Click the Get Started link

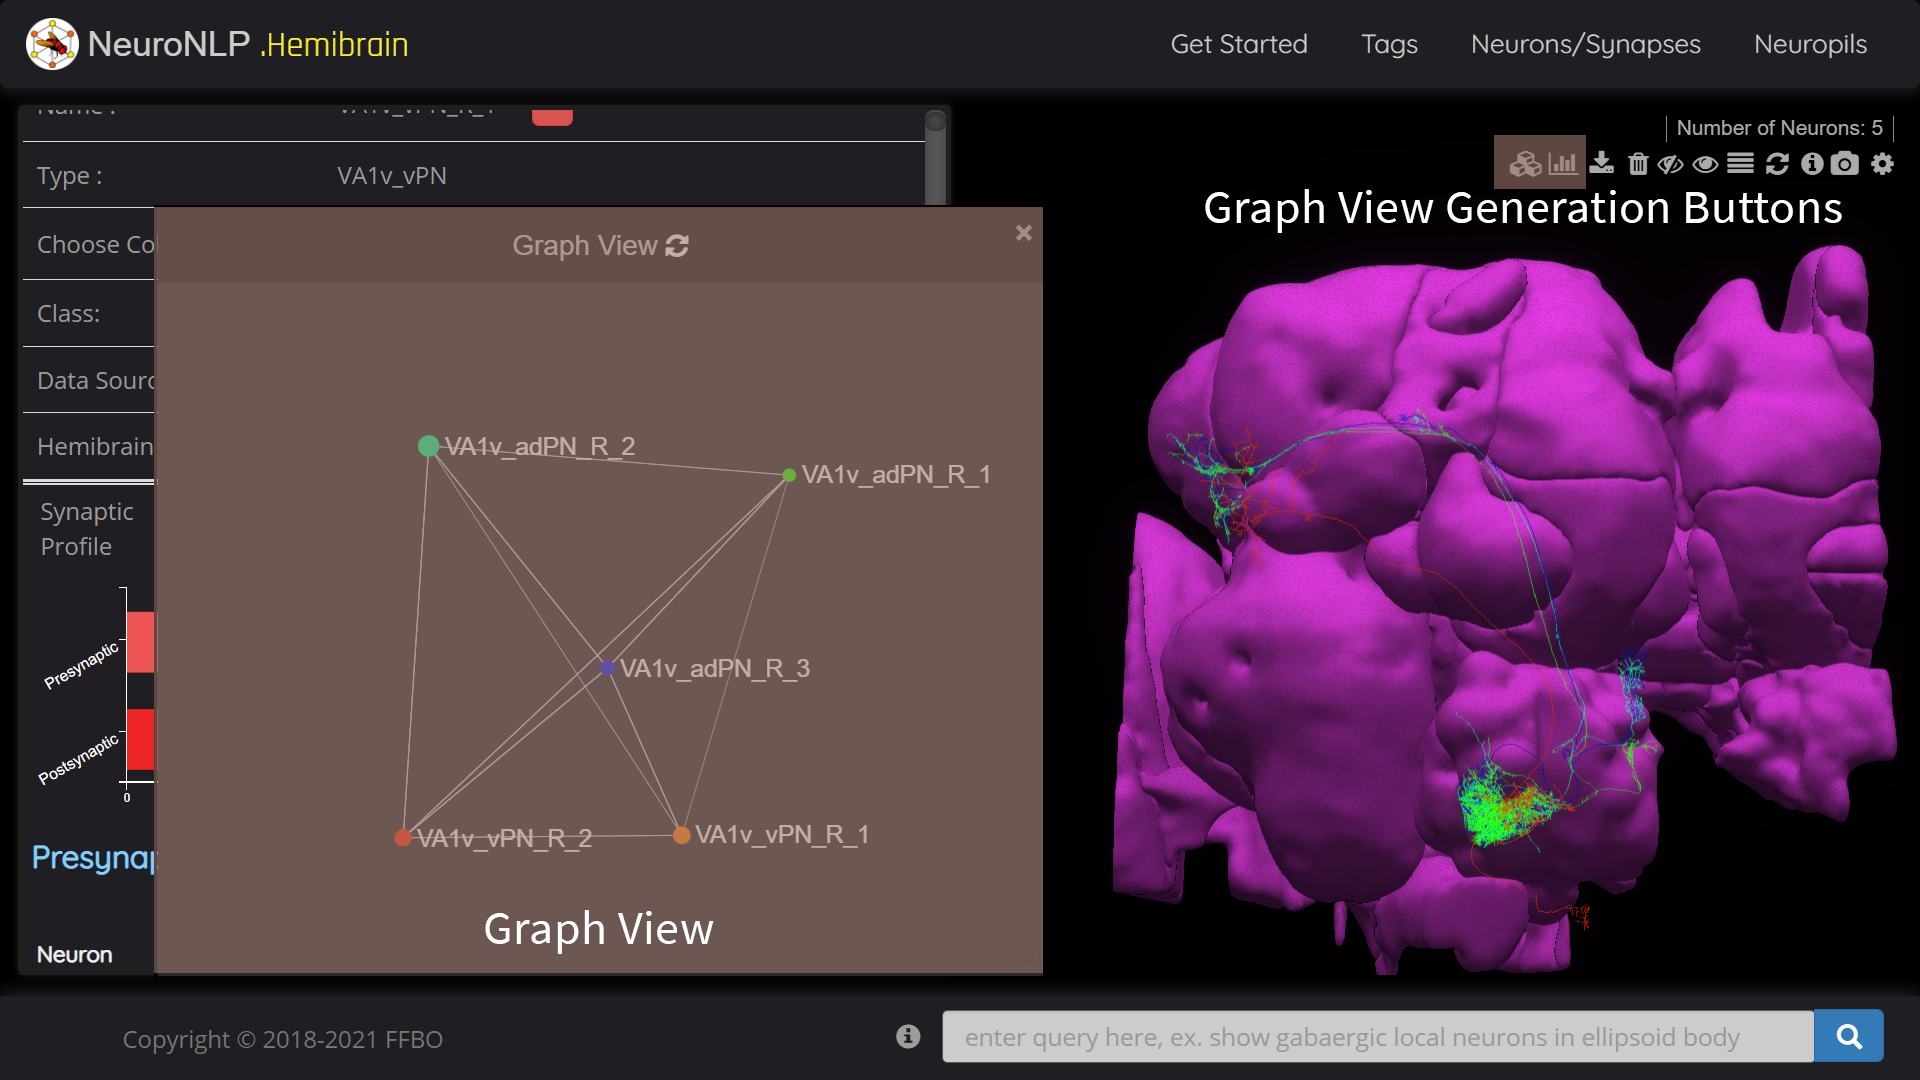[x=1238, y=44]
